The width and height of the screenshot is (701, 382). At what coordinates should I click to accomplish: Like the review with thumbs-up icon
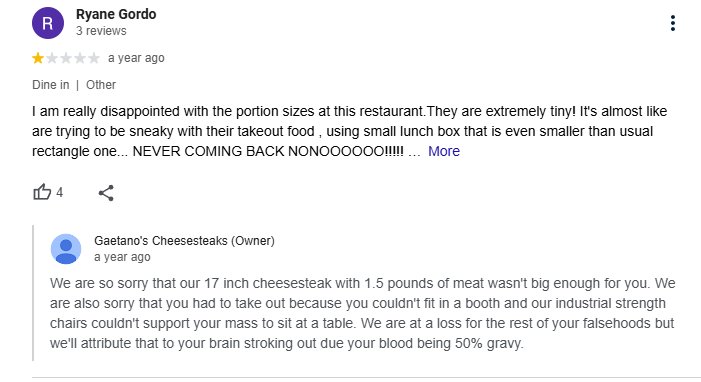pos(42,192)
